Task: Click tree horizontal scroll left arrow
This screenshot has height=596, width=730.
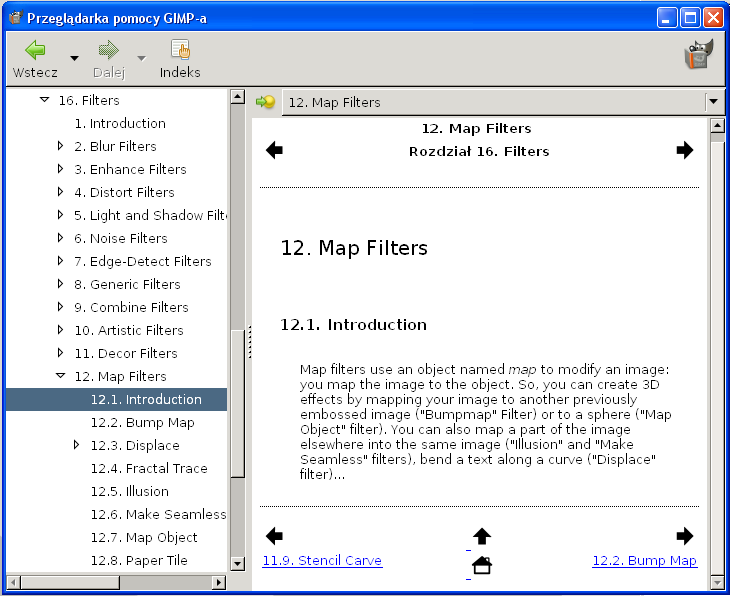Action: click(14, 582)
